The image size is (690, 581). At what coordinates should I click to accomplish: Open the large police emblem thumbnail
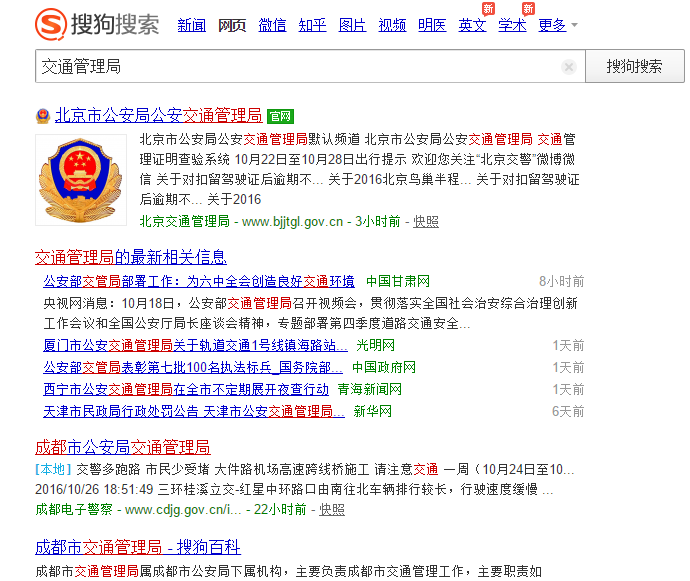pyautogui.click(x=81, y=180)
